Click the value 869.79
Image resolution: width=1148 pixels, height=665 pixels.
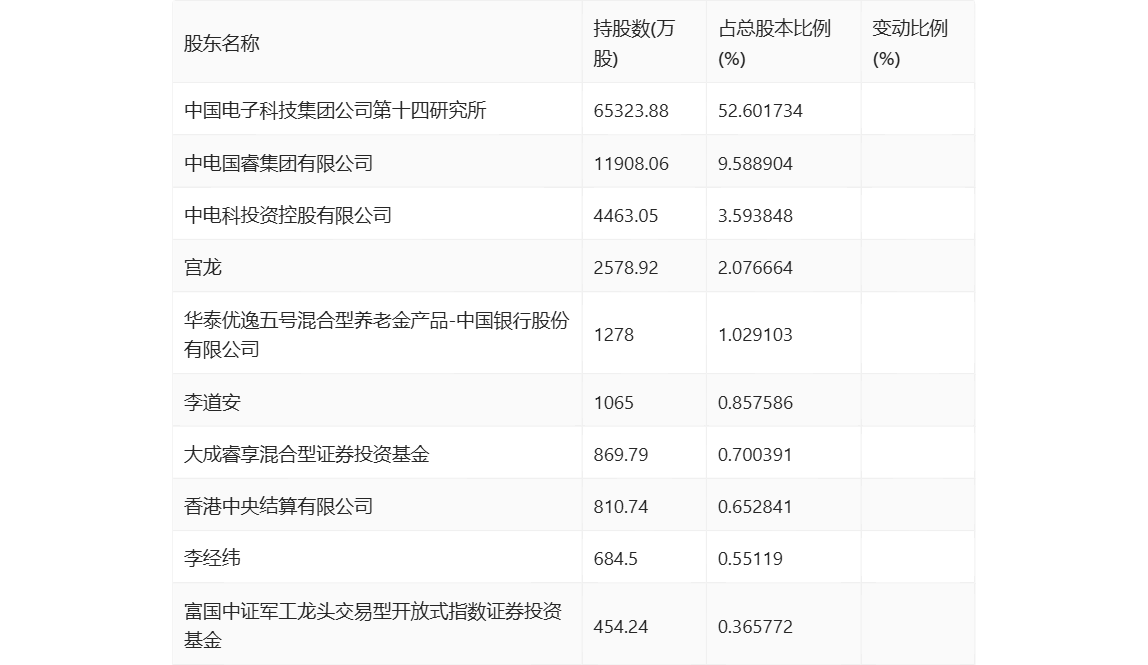621,454
